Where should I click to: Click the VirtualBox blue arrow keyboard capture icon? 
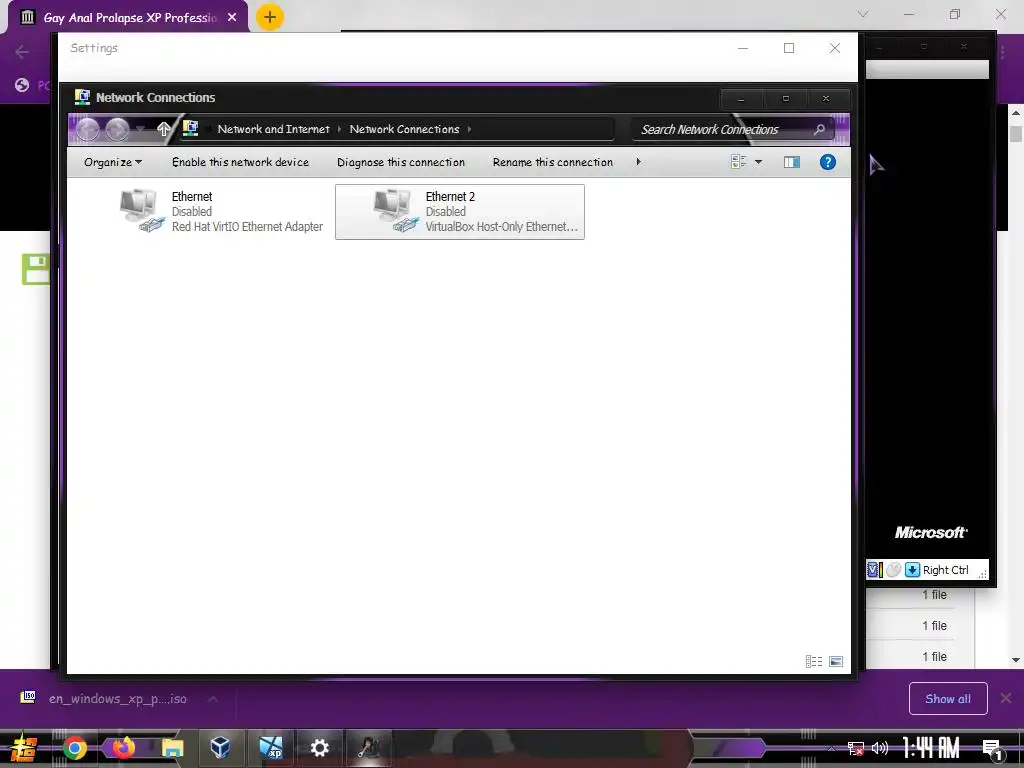(x=912, y=570)
